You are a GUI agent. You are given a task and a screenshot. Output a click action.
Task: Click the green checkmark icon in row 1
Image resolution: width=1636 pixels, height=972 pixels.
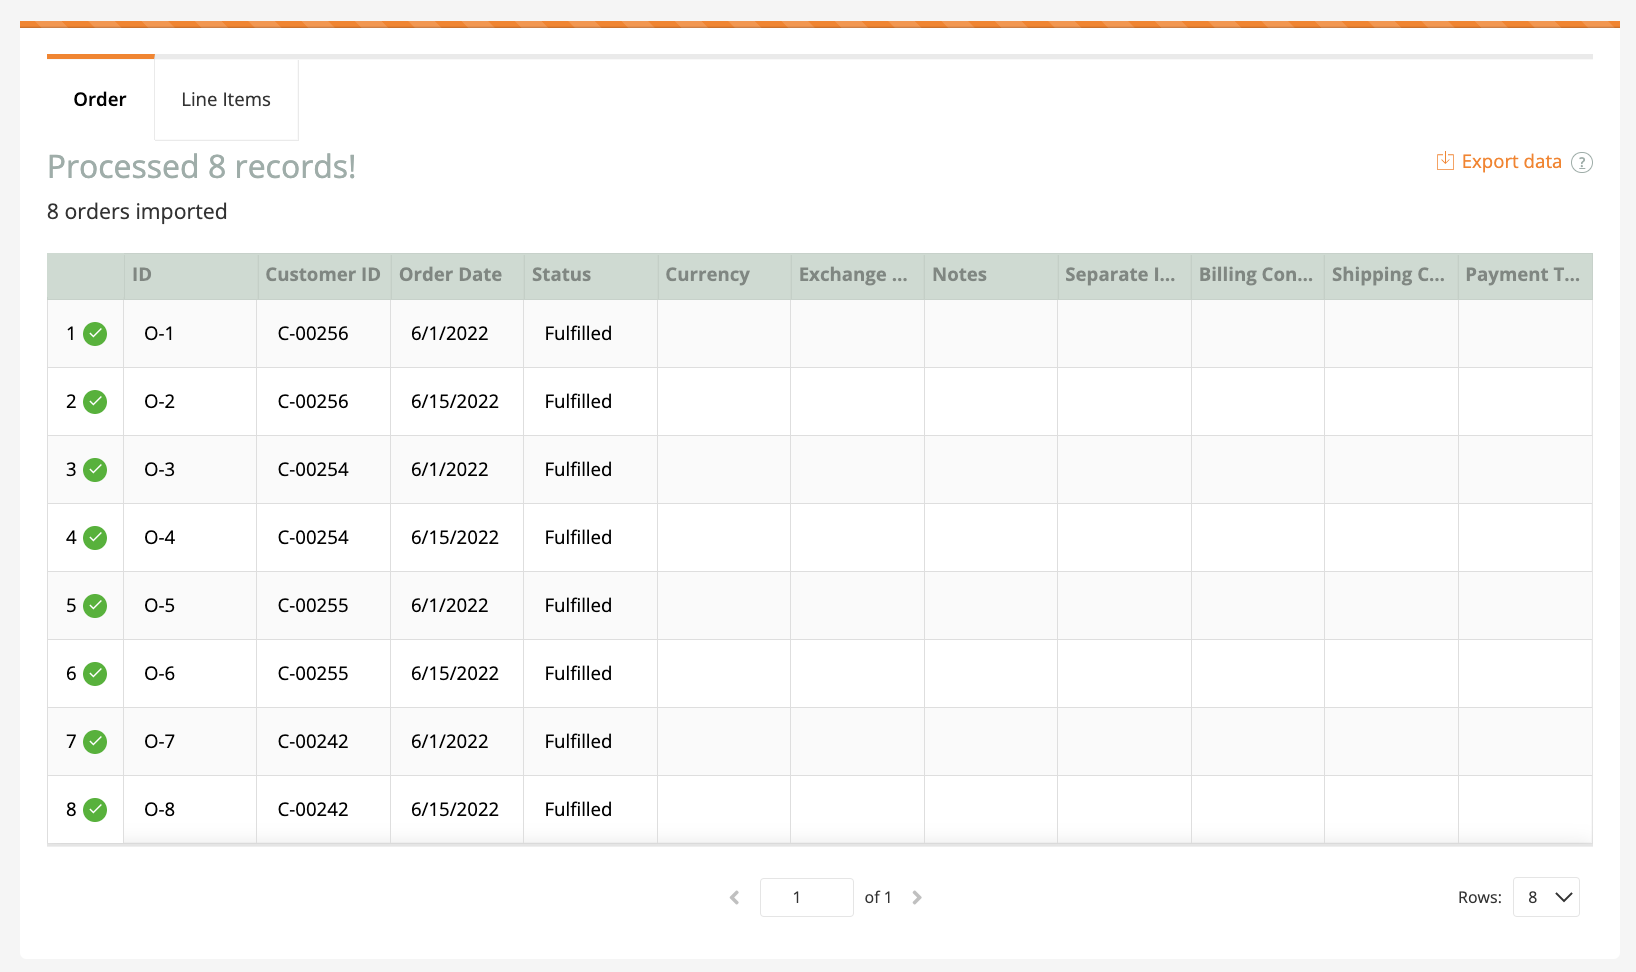pyautogui.click(x=95, y=334)
